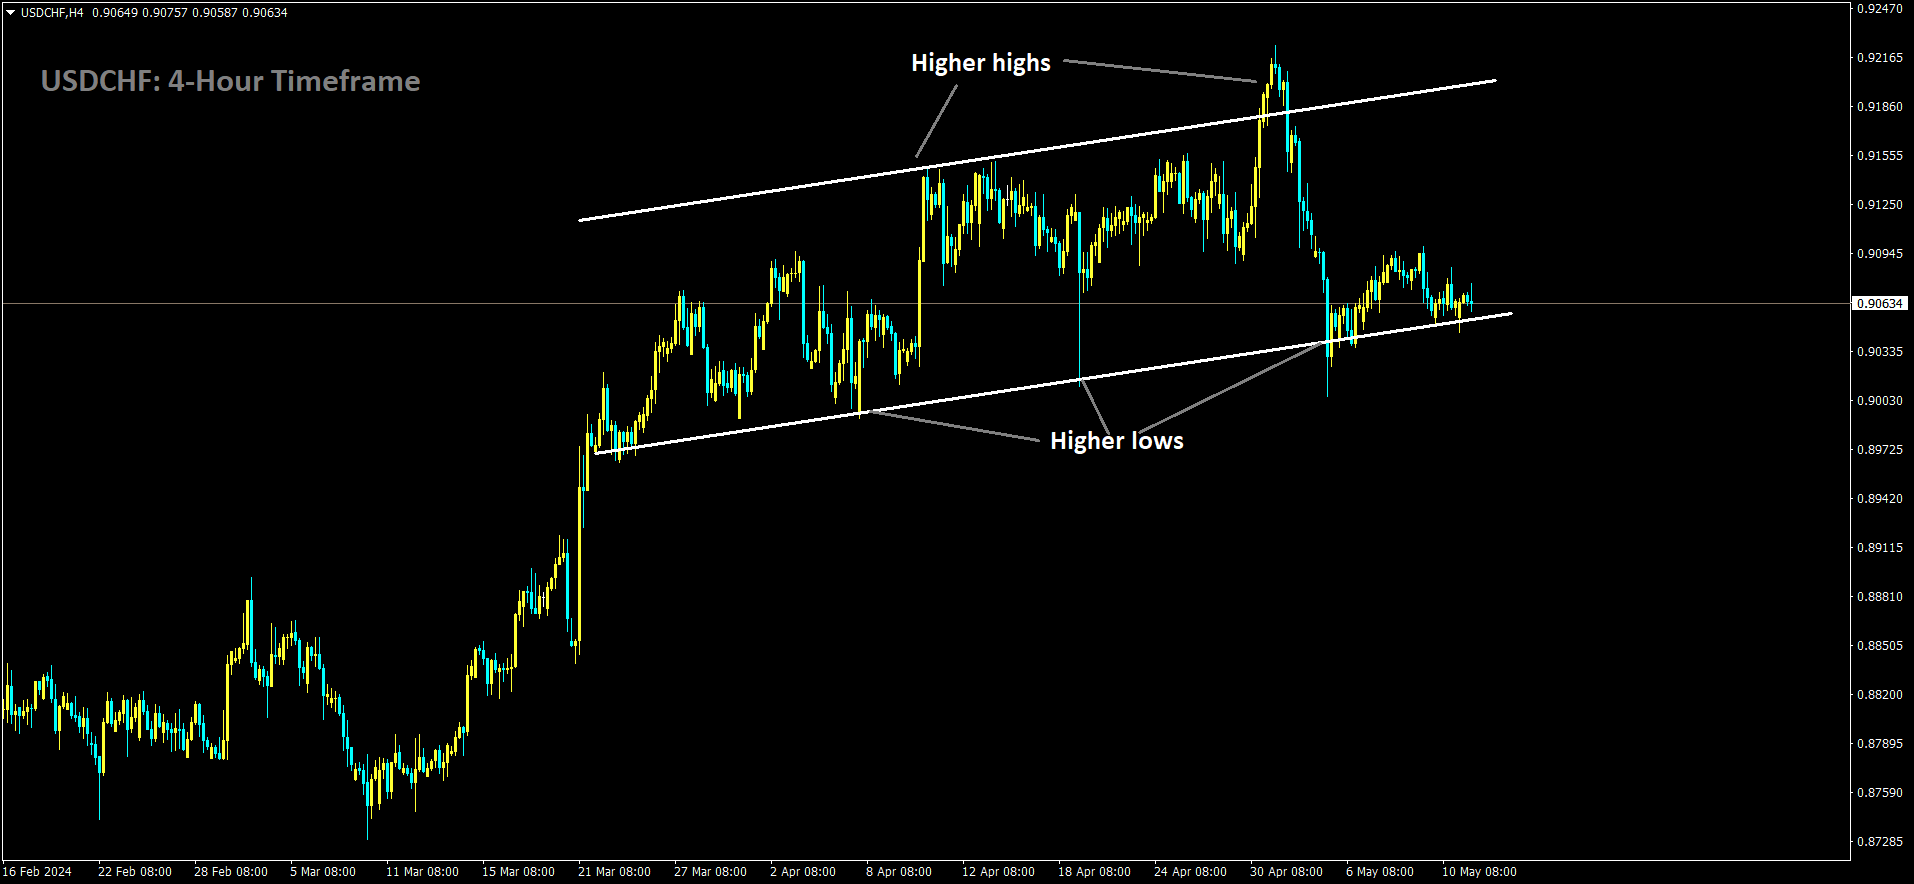The height and width of the screenshot is (884, 1914).
Task: Click the OHLC values 0.90649 0.90757 0.90587 0.90634
Action: (190, 13)
